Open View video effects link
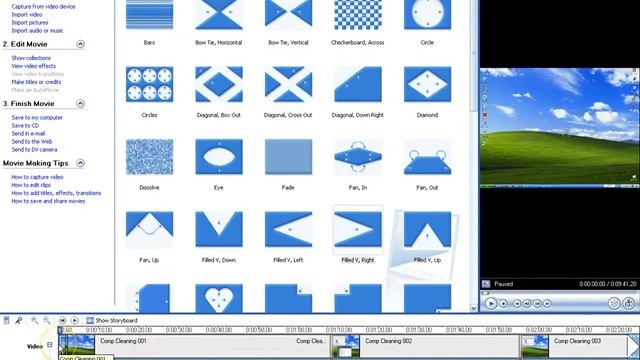 point(33,66)
